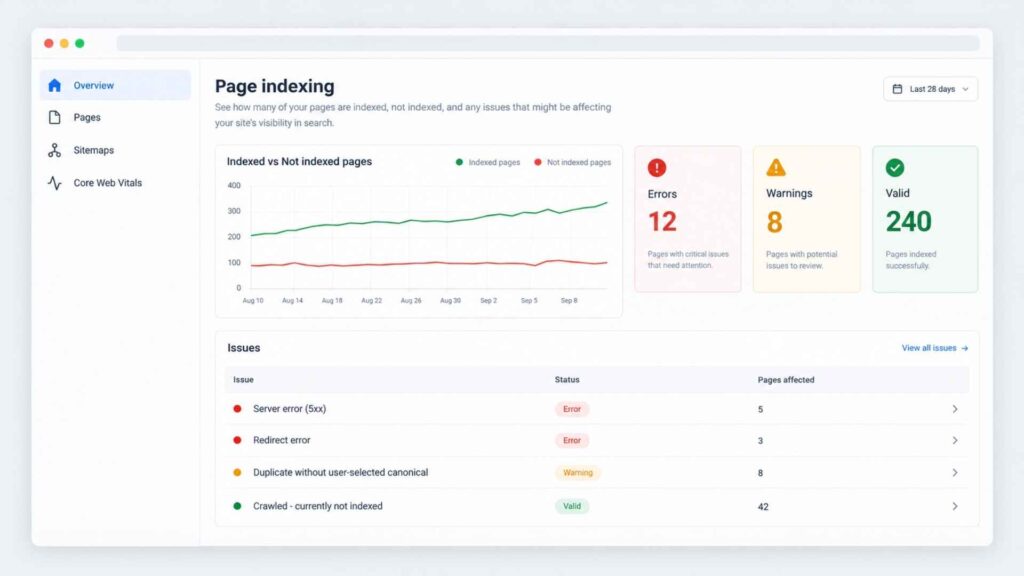This screenshot has width=1024, height=576.
Task: Click red dot beside Server error (5xx)
Action: [x=237, y=409]
